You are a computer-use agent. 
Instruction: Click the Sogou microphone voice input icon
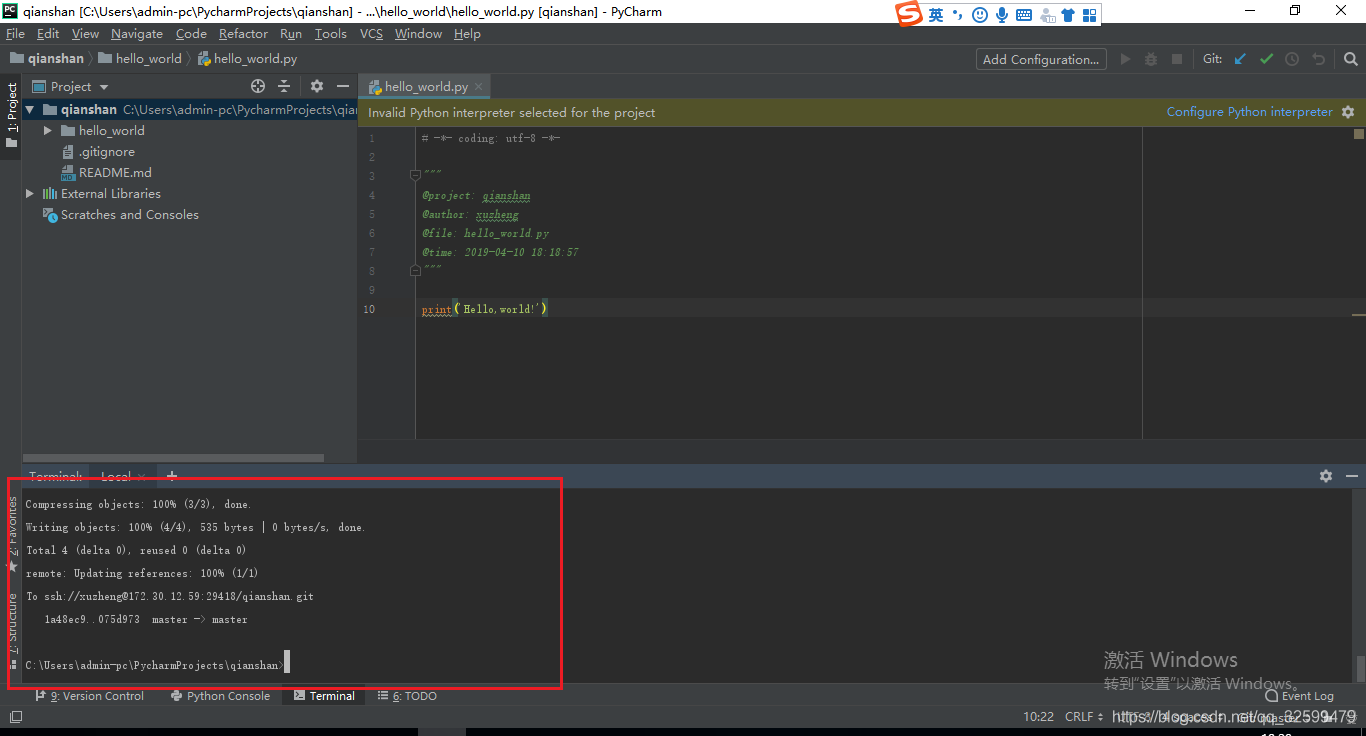tap(1002, 15)
